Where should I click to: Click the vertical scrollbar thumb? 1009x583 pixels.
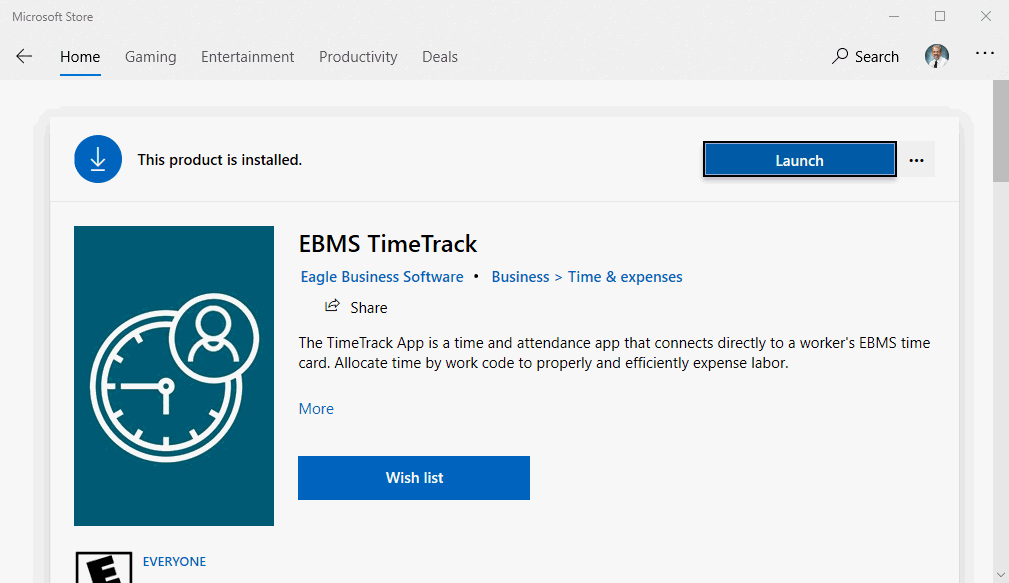1000,130
